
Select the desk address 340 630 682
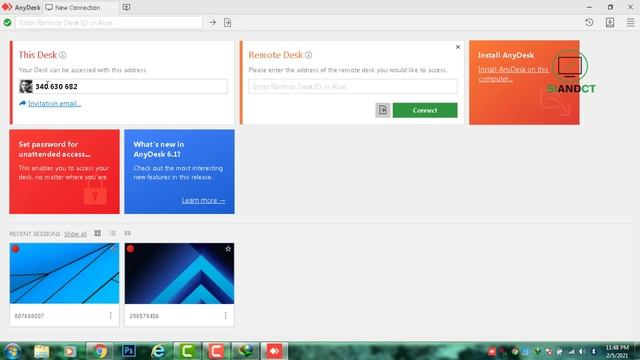(56, 87)
